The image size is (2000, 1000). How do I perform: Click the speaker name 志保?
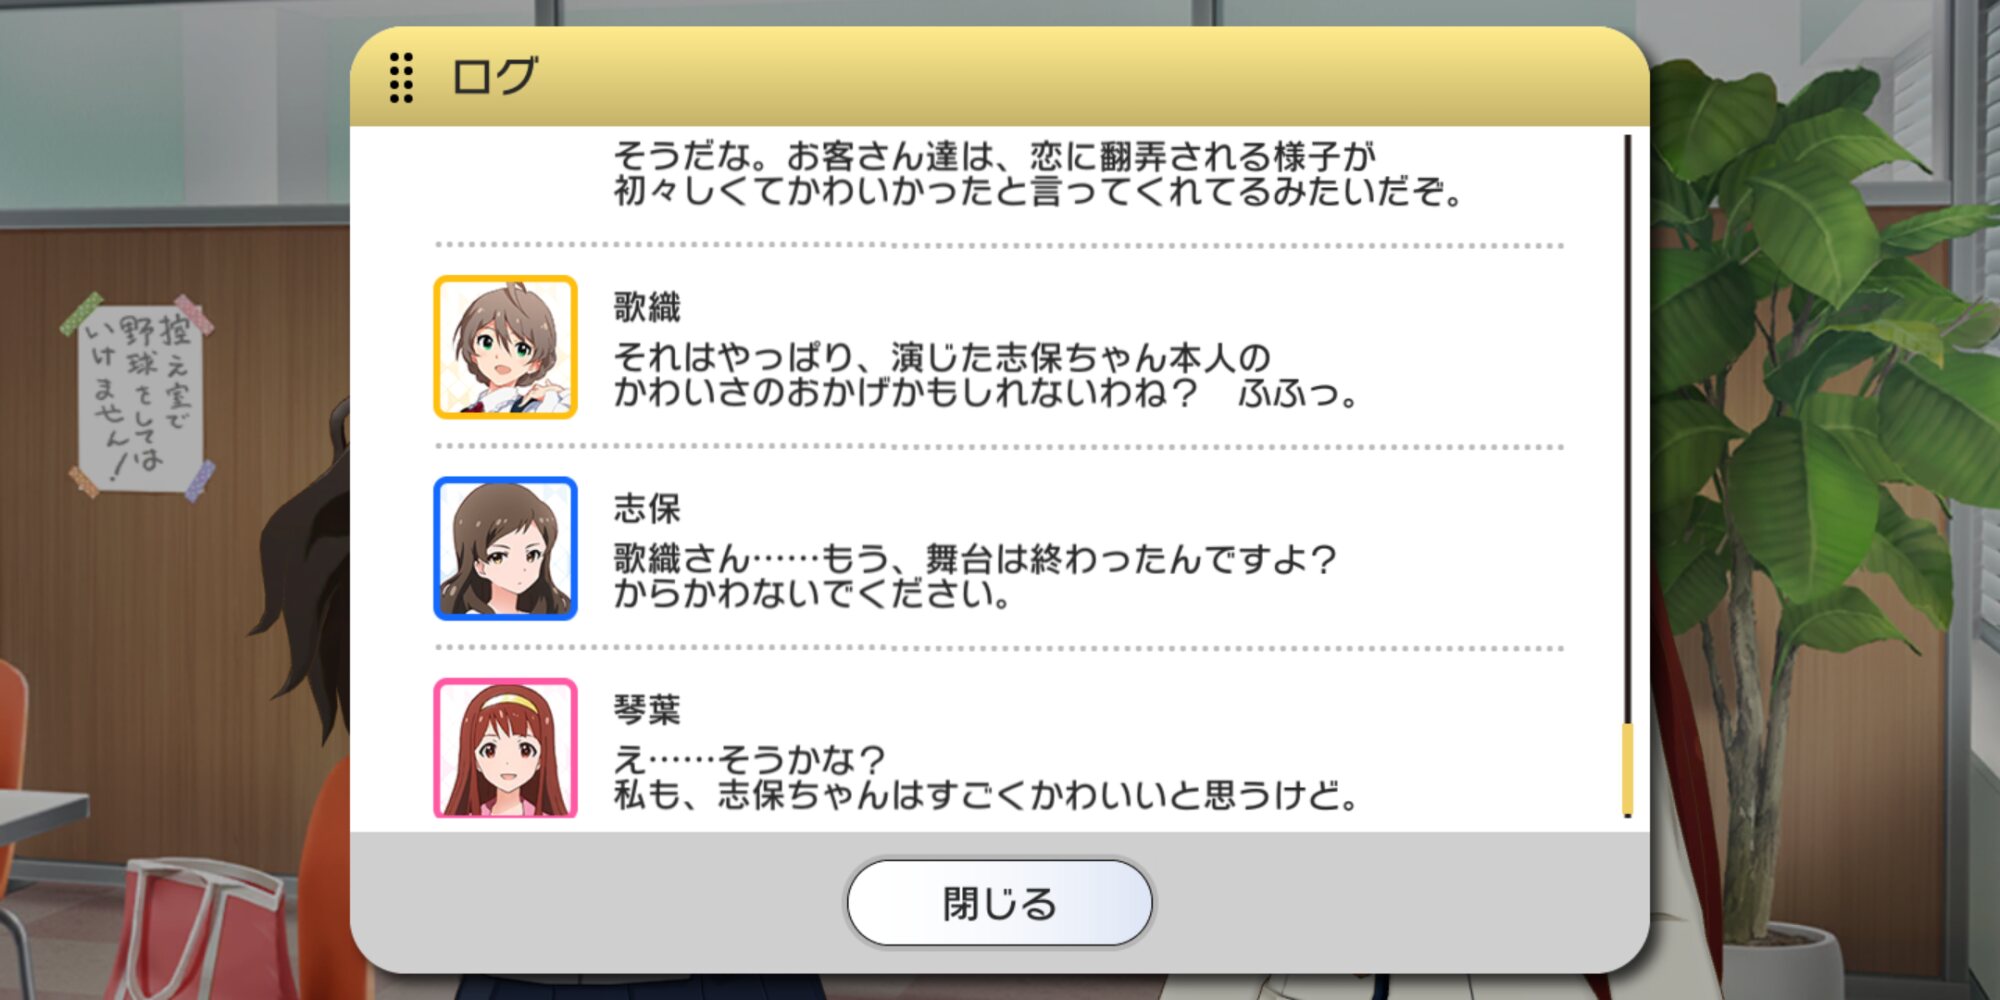click(x=647, y=508)
